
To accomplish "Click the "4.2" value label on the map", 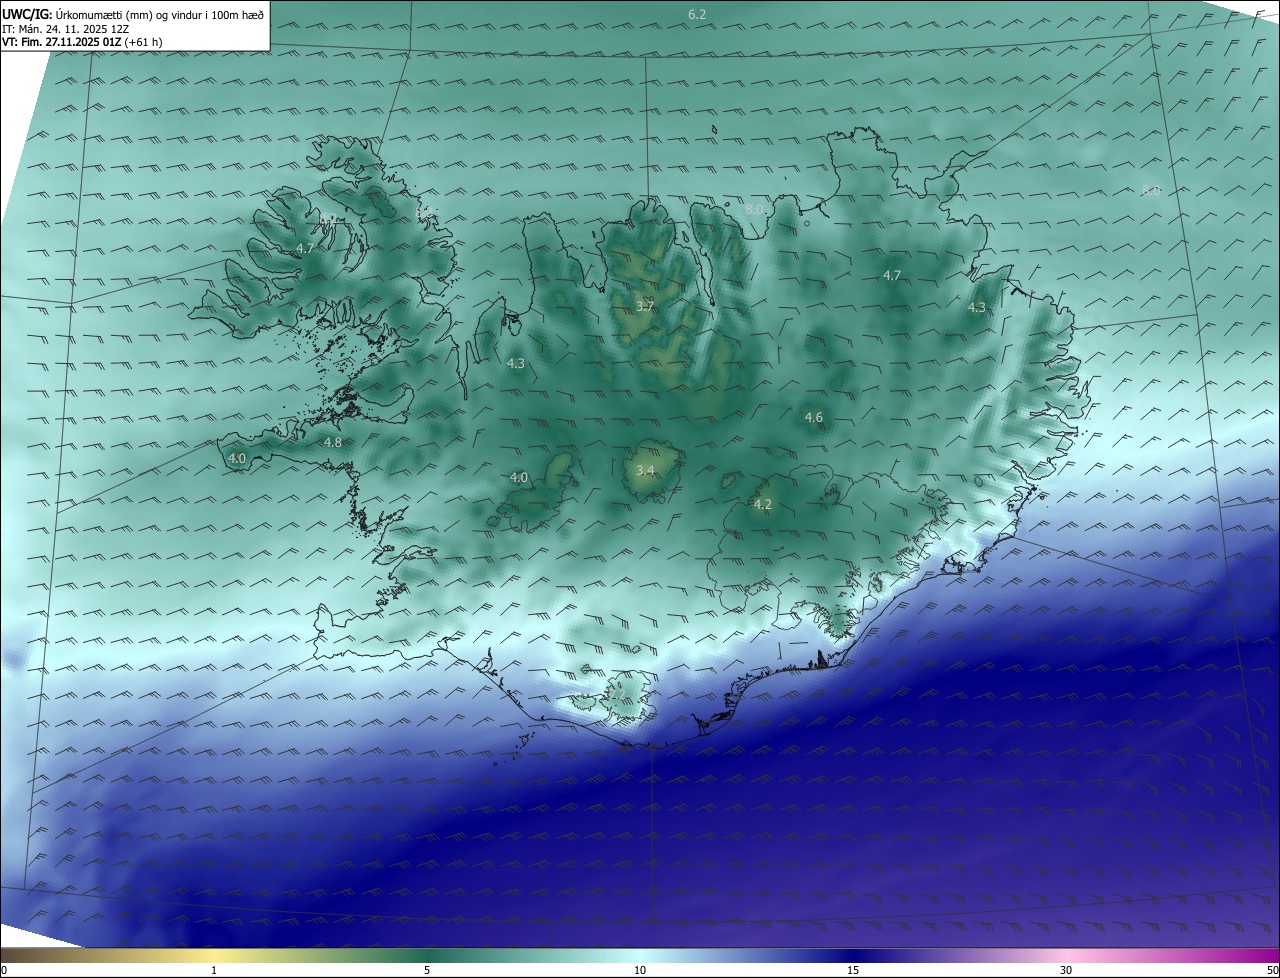I will click(762, 505).
